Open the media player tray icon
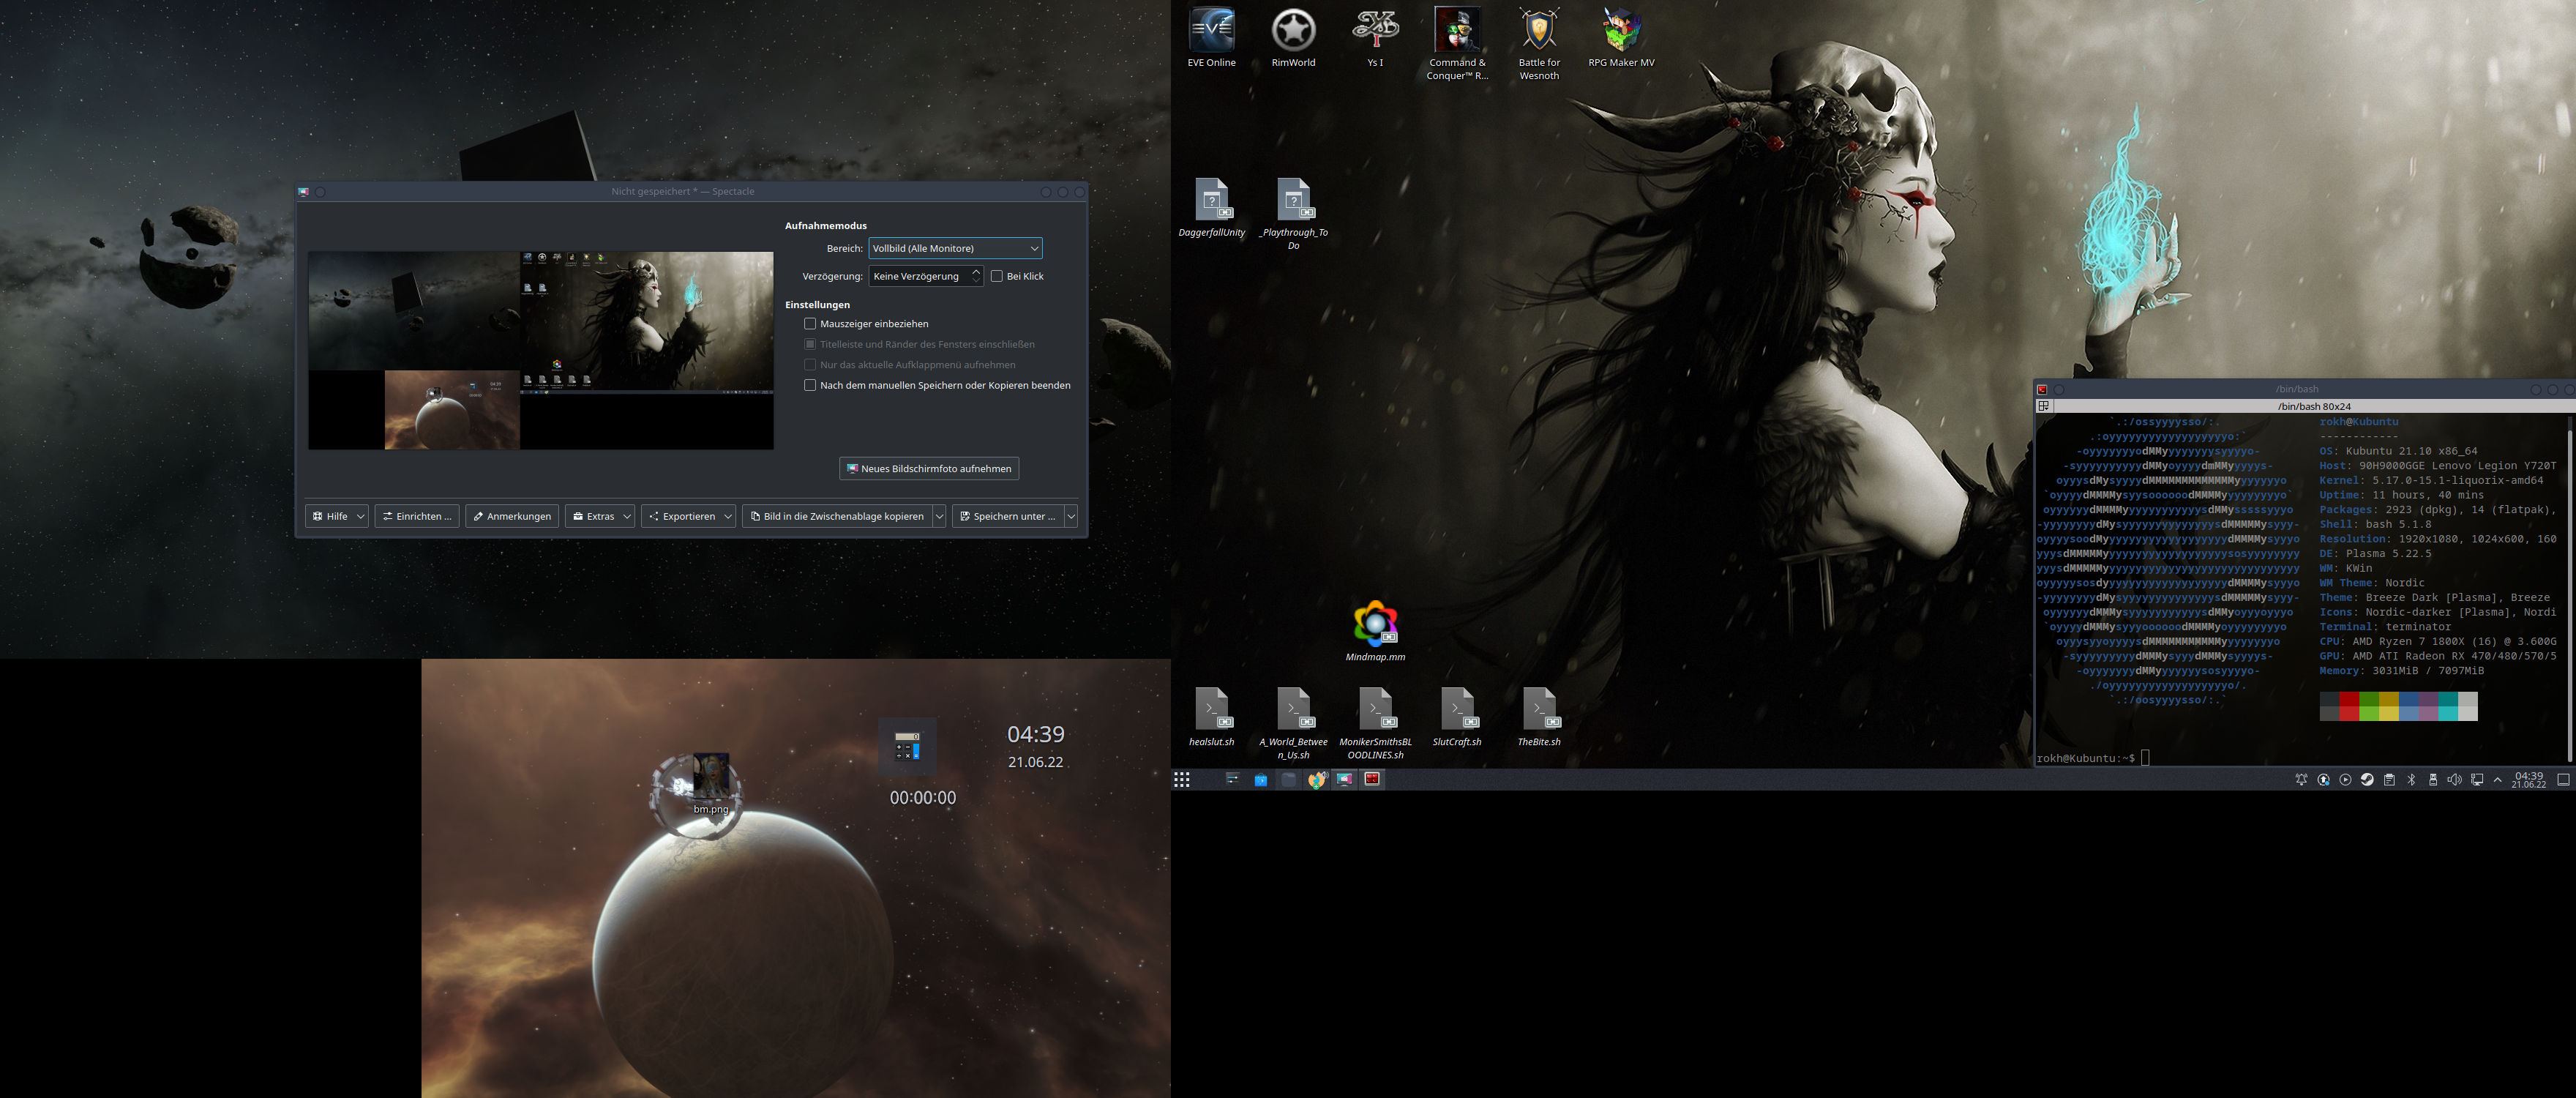The height and width of the screenshot is (1098, 2576). click(2345, 780)
